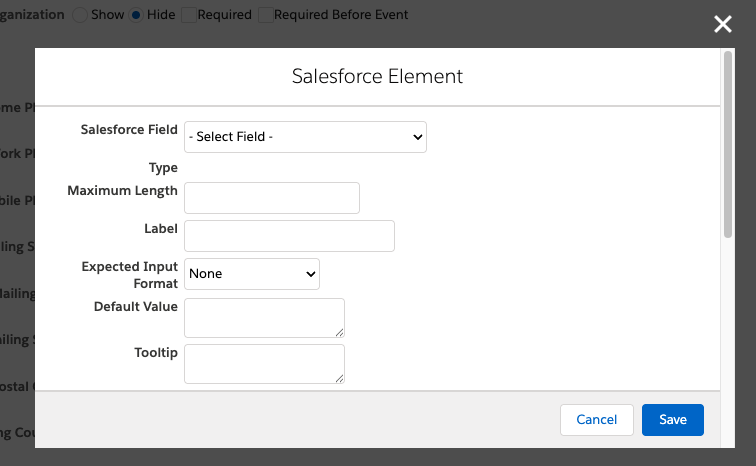Focus the Tooltip text area
This screenshot has height=466, width=756.
[x=264, y=364]
